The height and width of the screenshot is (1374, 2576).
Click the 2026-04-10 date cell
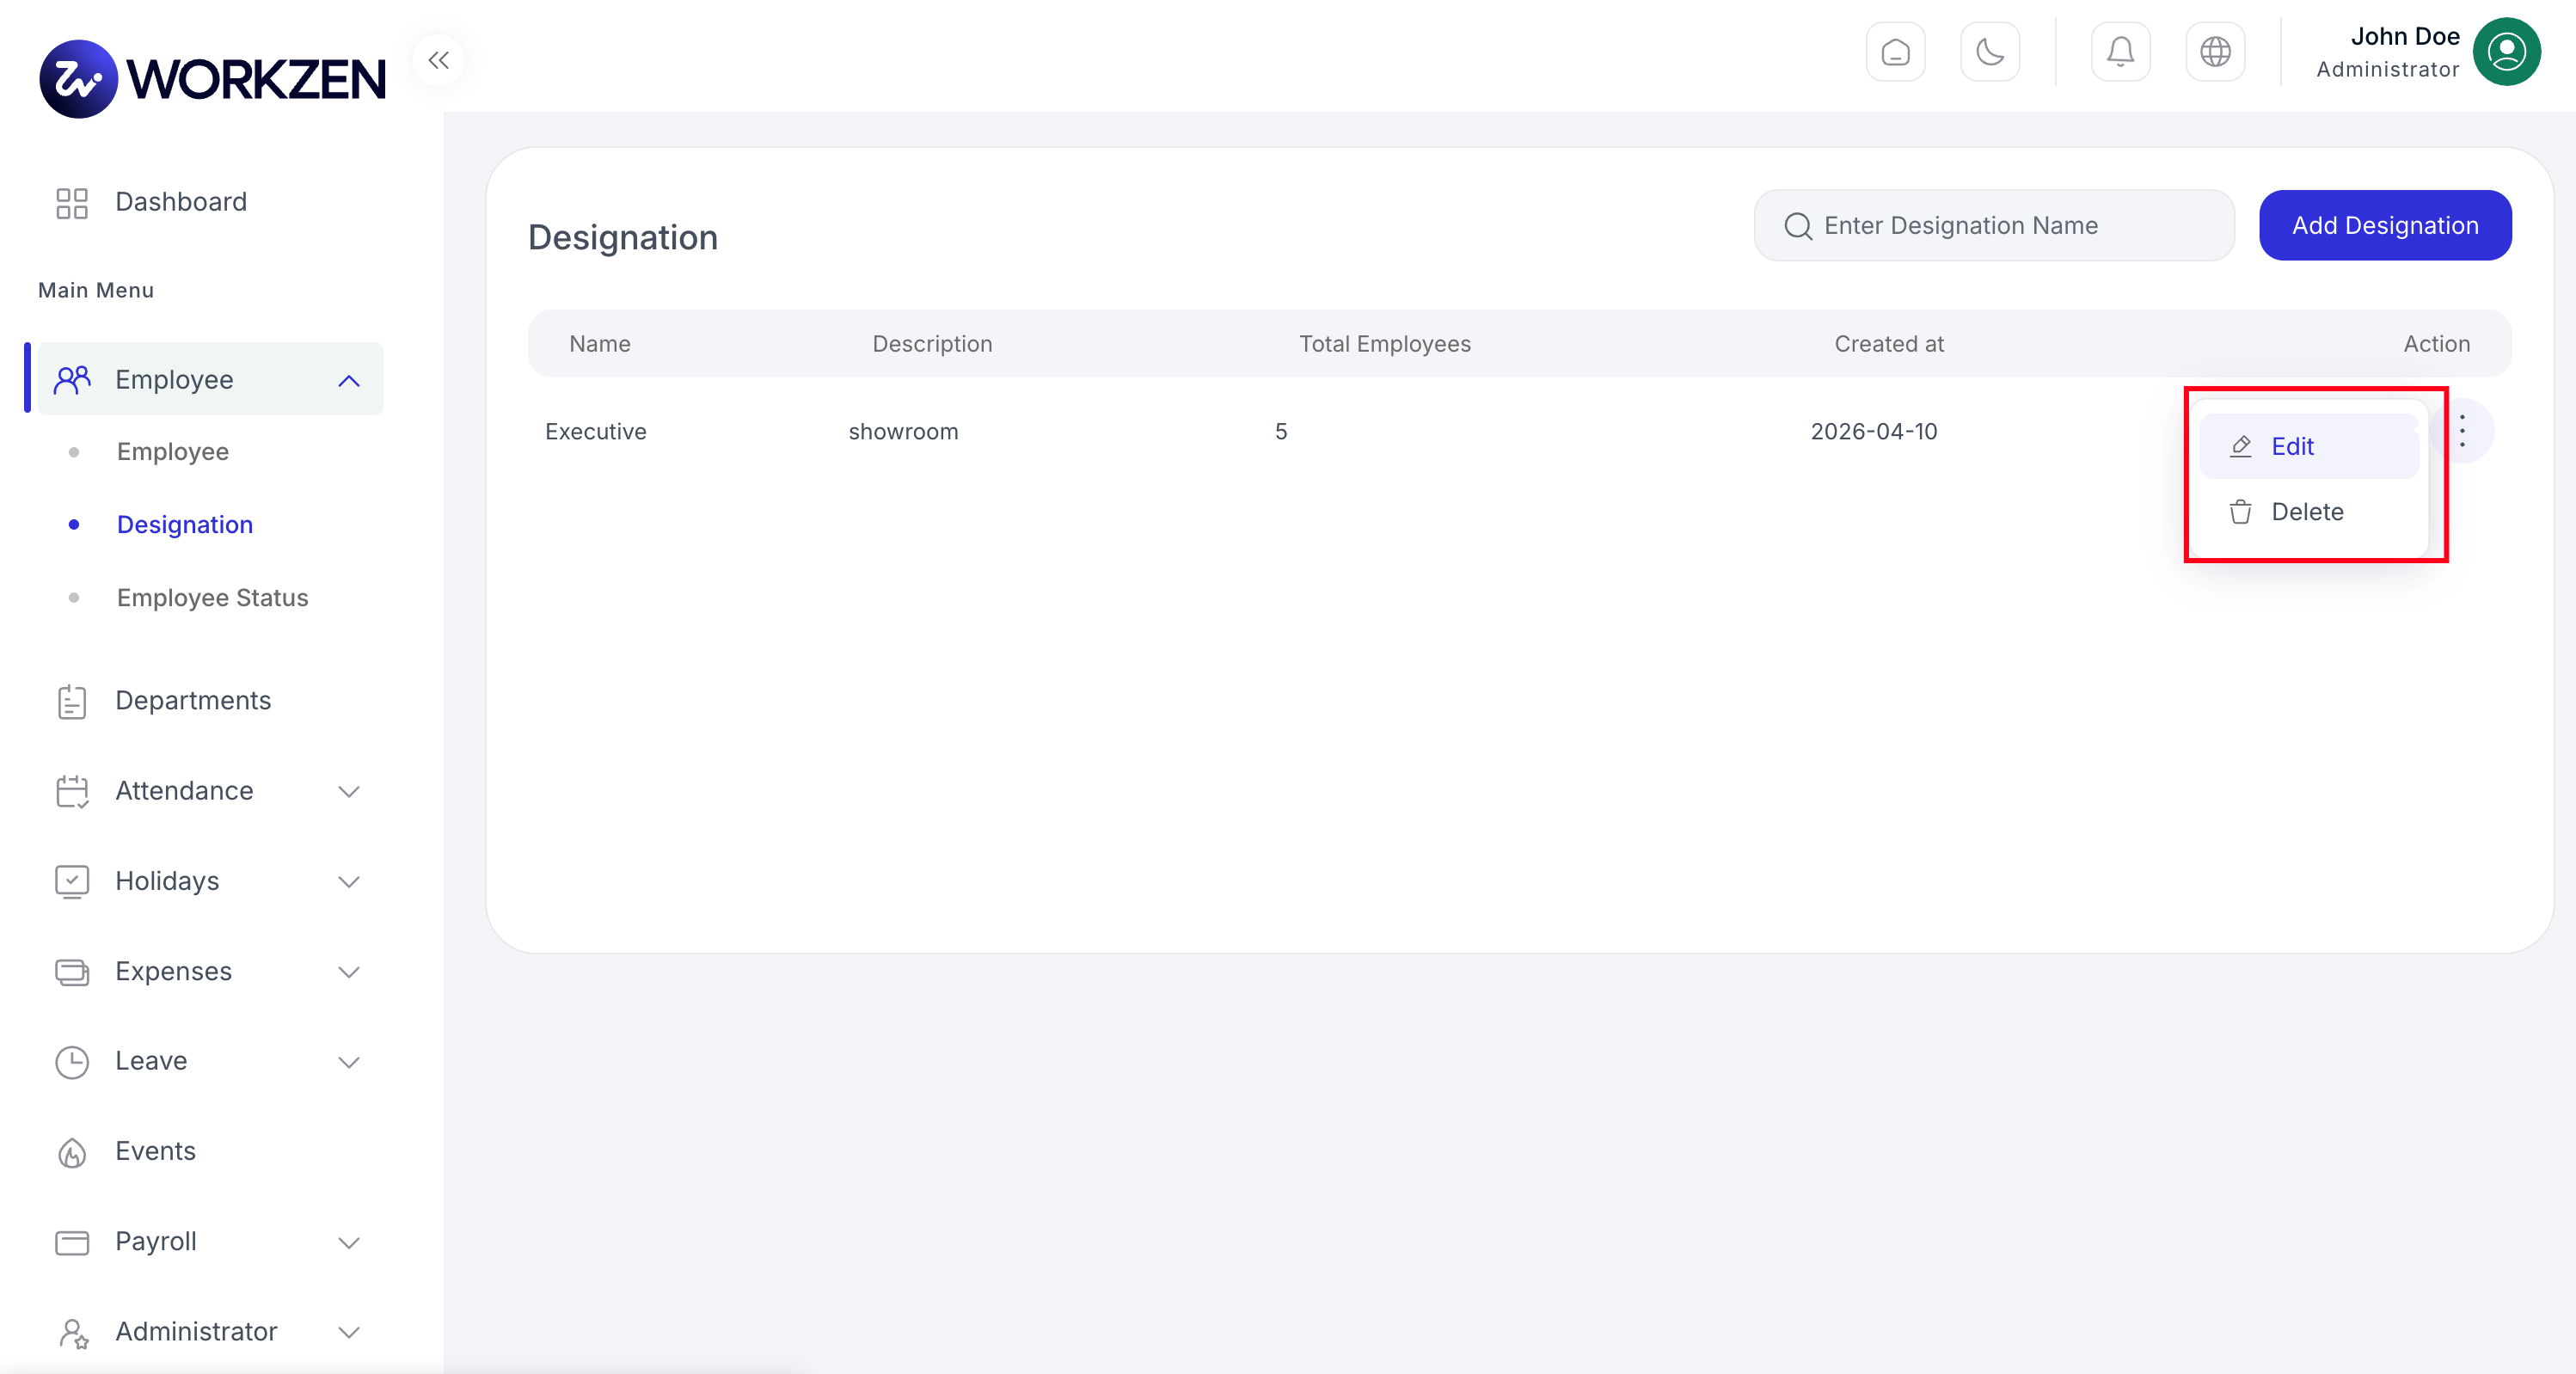(x=1874, y=432)
